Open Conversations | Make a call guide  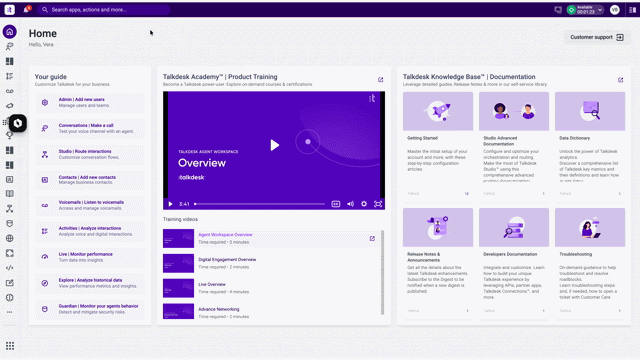pyautogui.click(x=90, y=129)
